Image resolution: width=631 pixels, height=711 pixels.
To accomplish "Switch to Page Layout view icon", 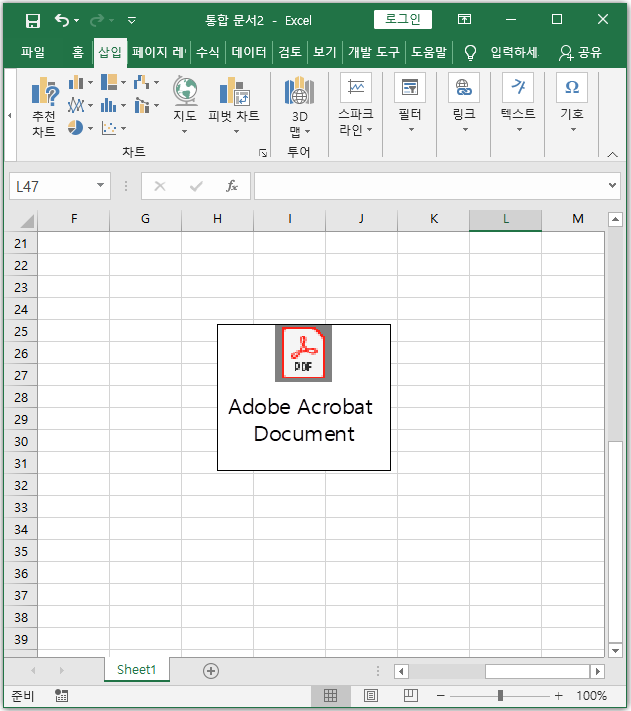I will (x=371, y=696).
